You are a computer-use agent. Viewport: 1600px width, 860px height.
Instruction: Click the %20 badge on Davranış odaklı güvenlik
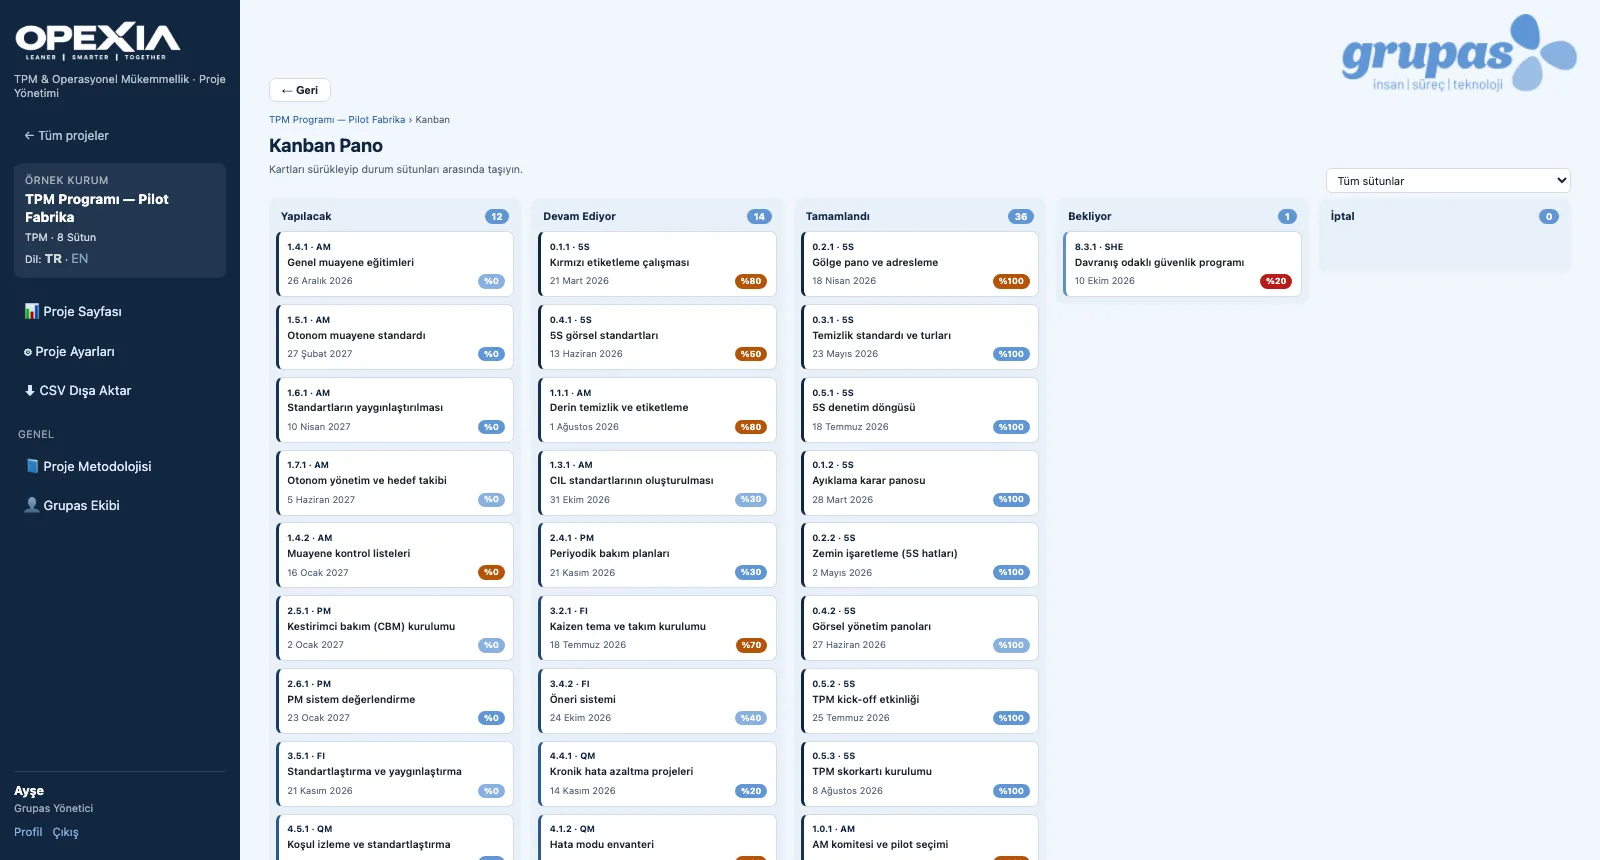1276,282
